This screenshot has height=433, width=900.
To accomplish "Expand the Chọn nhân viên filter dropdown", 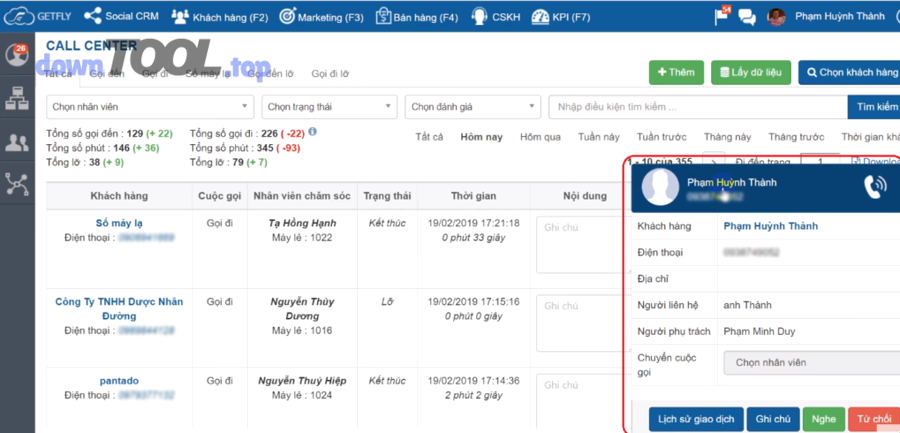I will [x=150, y=107].
